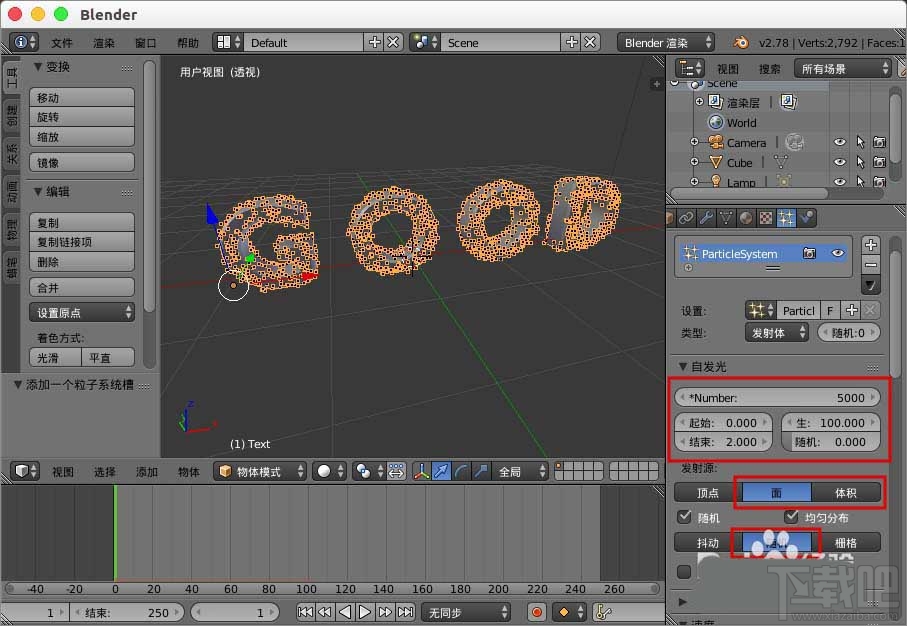Click the 设置原点 button
The height and width of the screenshot is (626, 907).
click(81, 312)
